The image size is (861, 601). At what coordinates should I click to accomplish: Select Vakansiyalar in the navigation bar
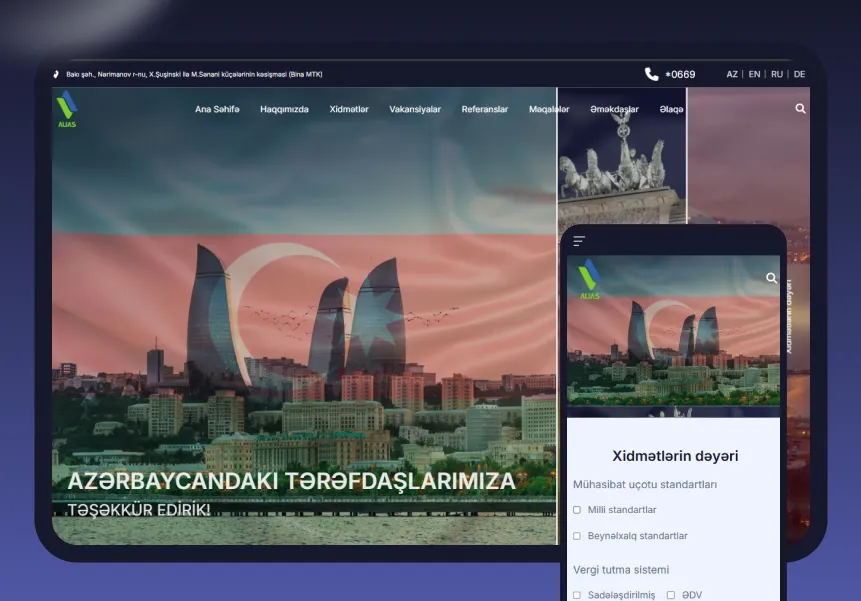[x=415, y=109]
